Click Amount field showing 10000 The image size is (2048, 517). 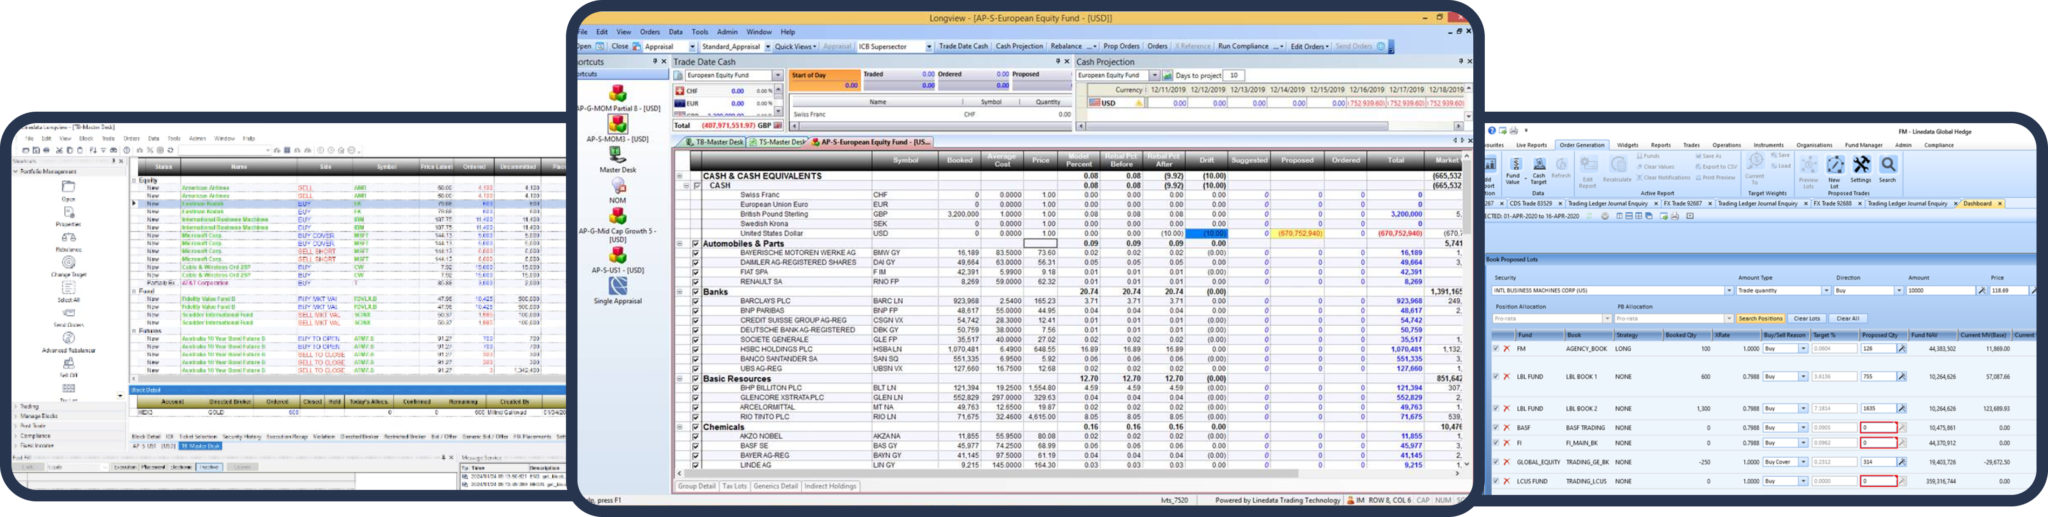1941,291
